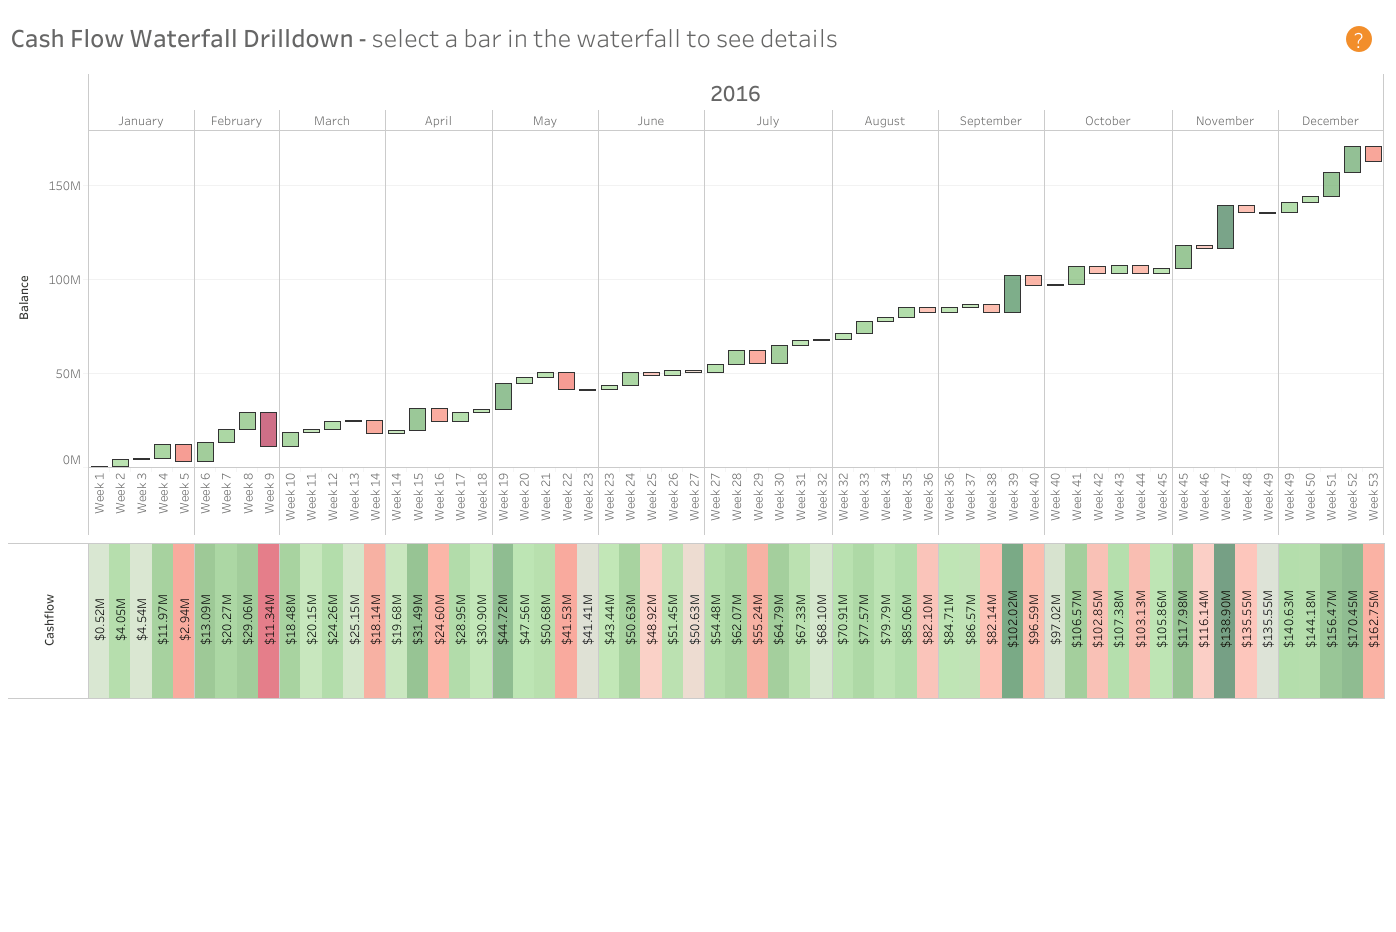Select the Week 15 waterfall bar

pyautogui.click(x=417, y=419)
